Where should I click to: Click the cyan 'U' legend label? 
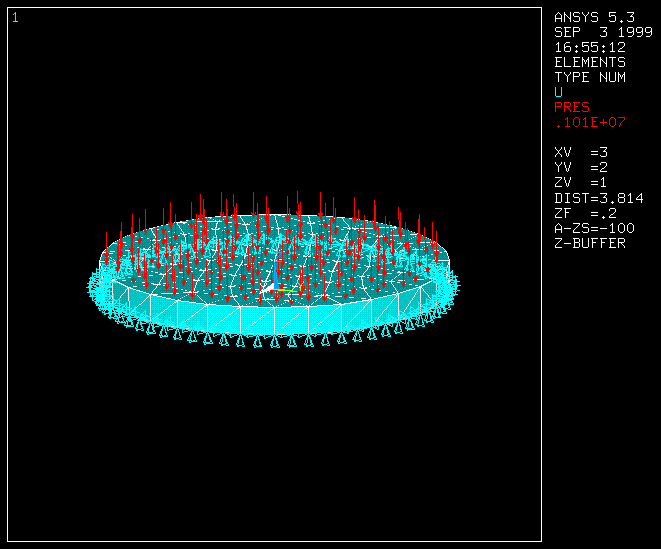(x=558, y=92)
